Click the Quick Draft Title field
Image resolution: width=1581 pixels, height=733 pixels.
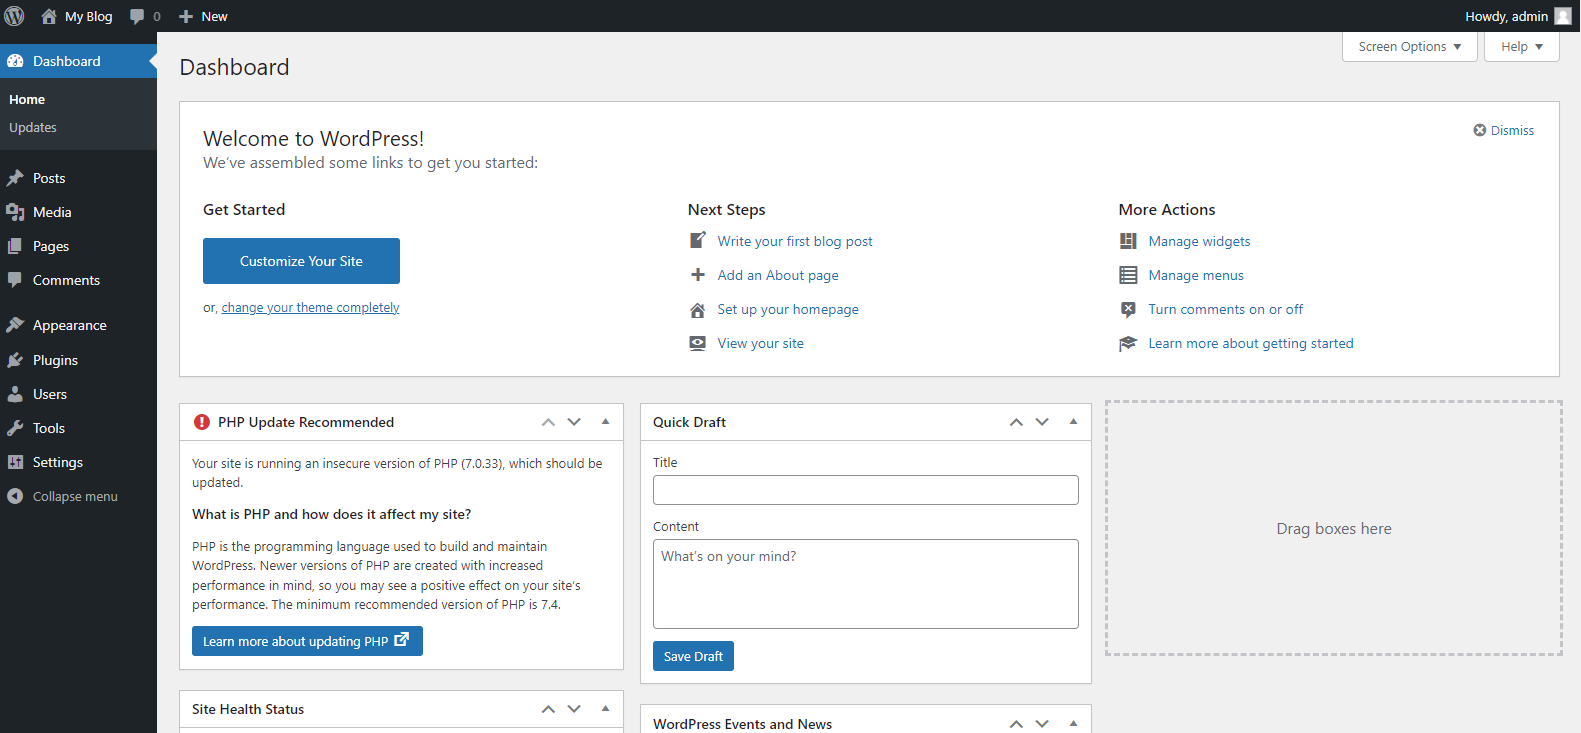[865, 490]
